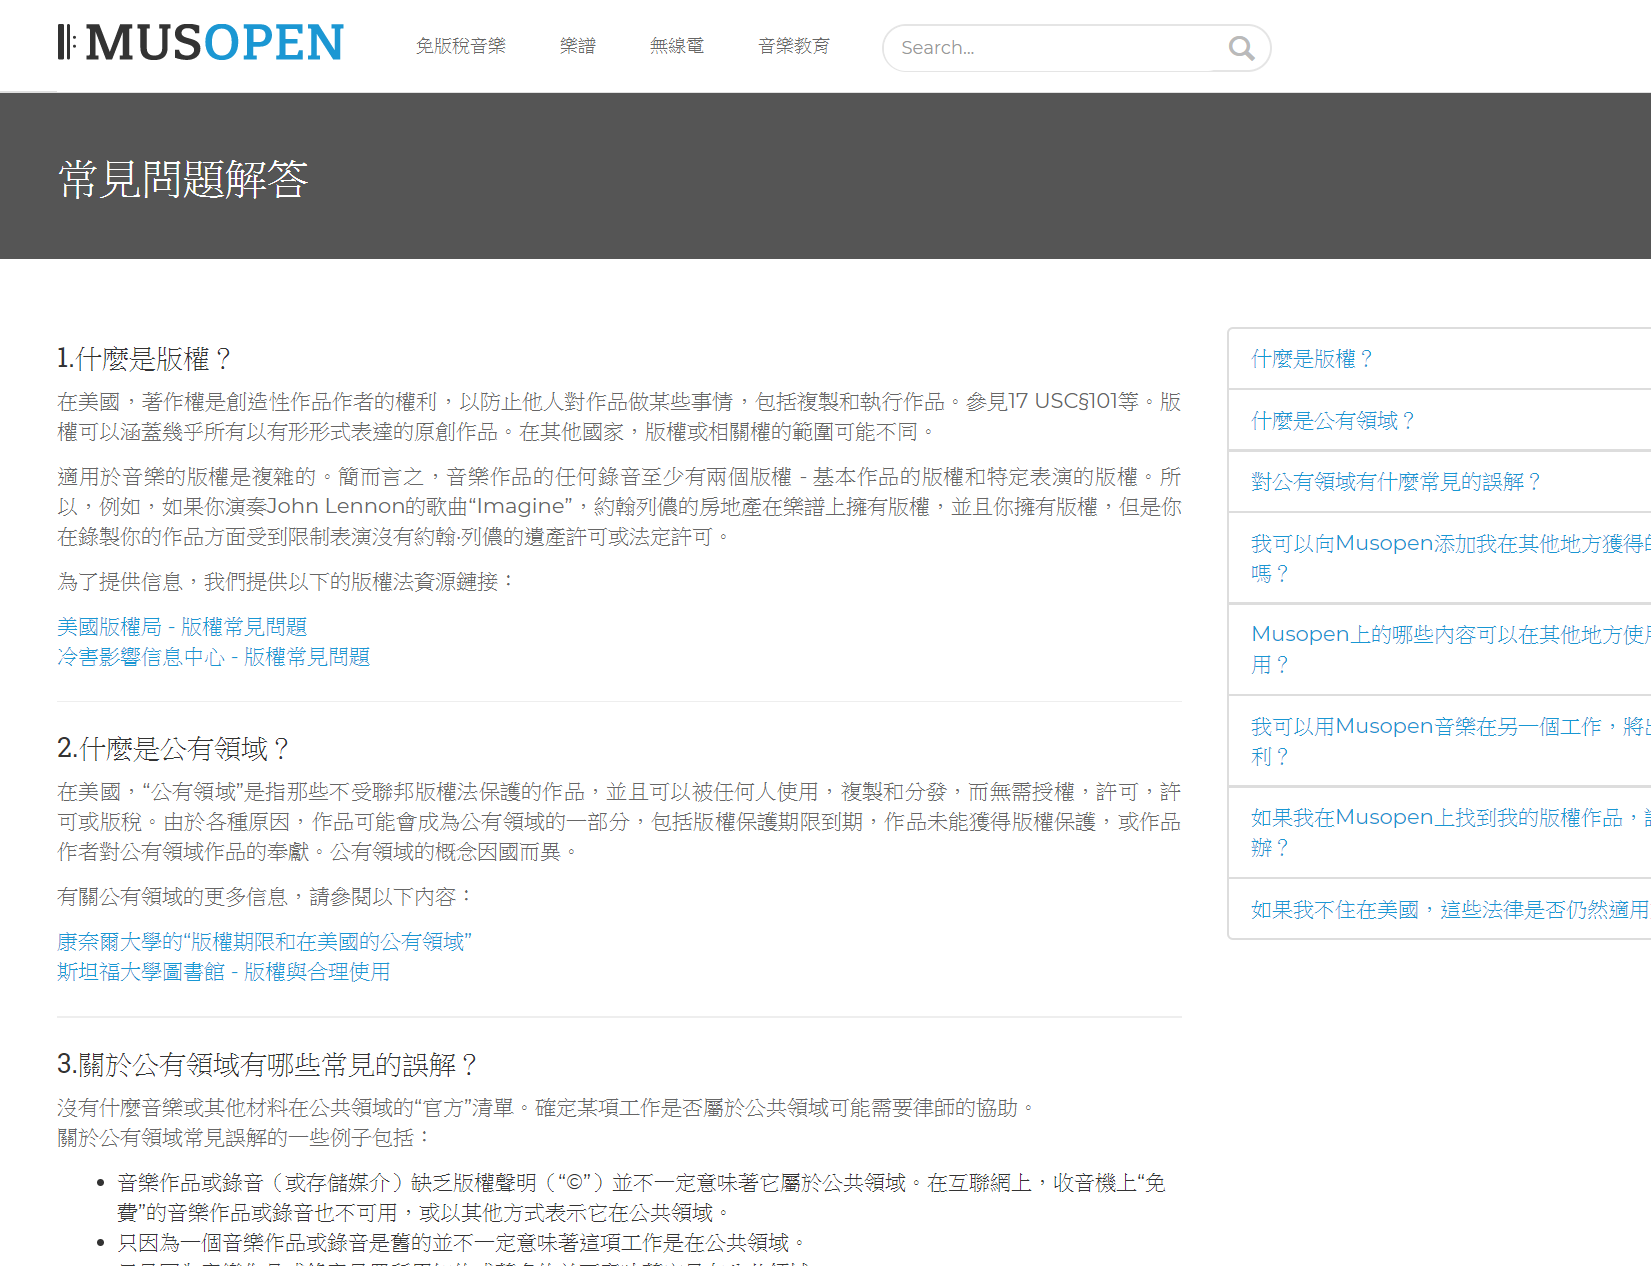
Task: Select sidebar item 如果我不住在美國
Action: pos(1439,909)
